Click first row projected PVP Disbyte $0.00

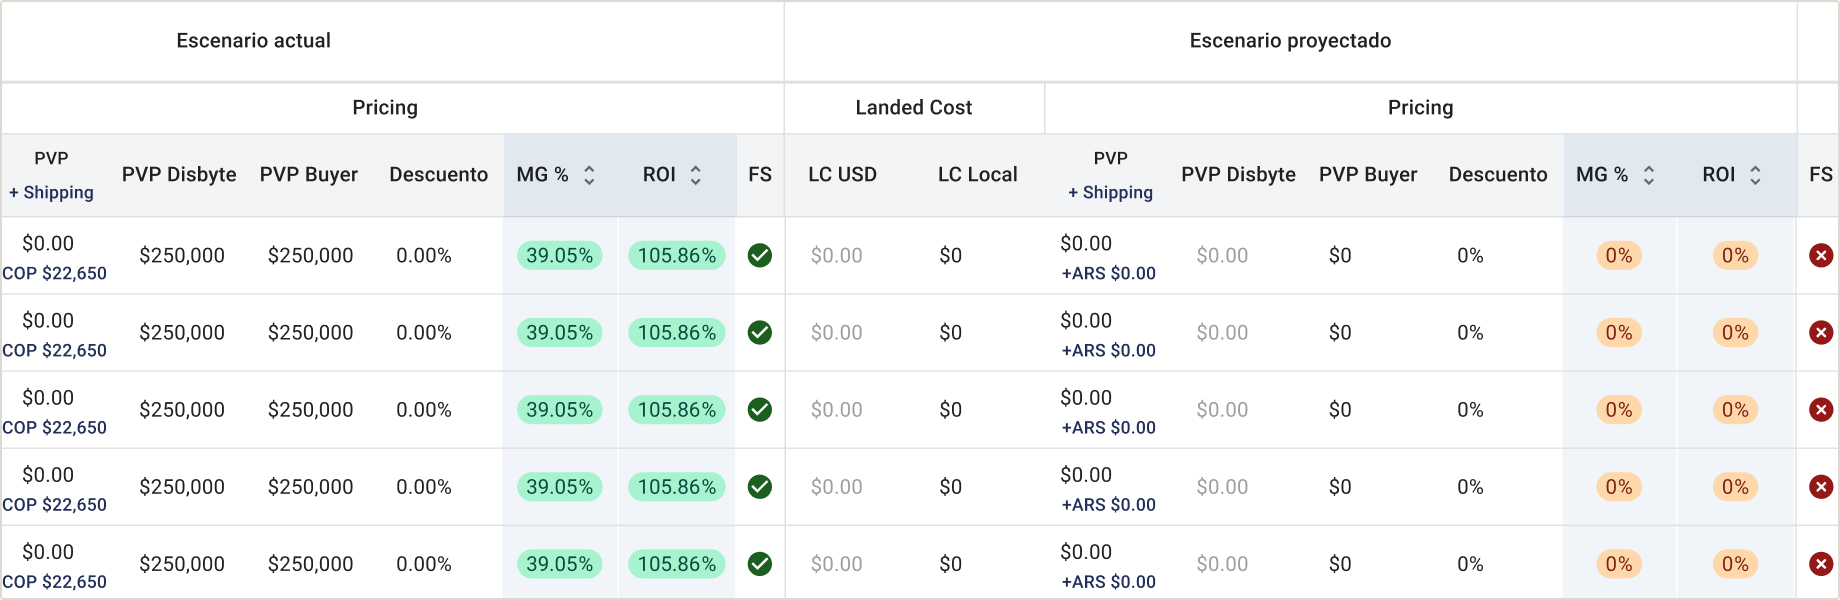click(x=1222, y=256)
